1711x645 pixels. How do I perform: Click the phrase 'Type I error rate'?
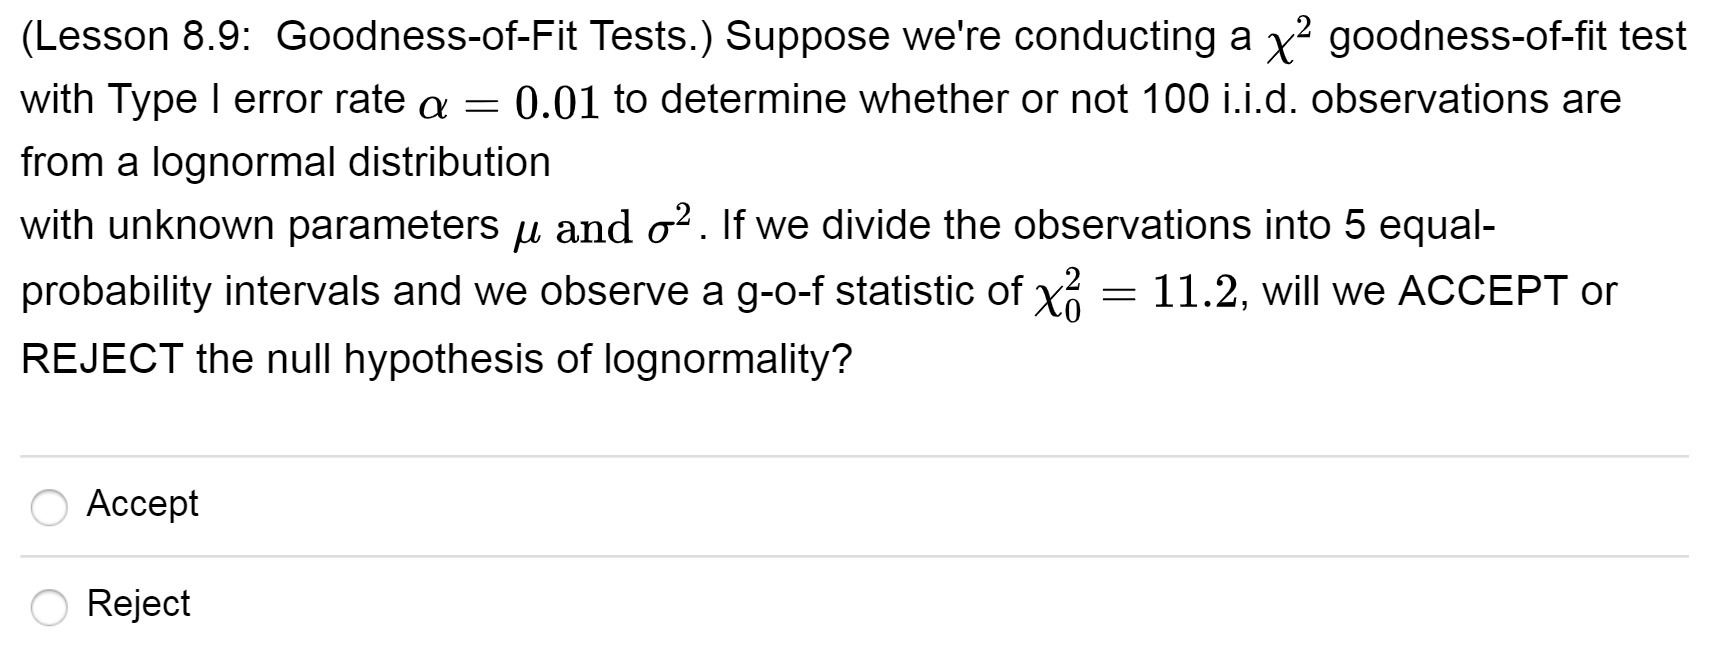point(255,99)
